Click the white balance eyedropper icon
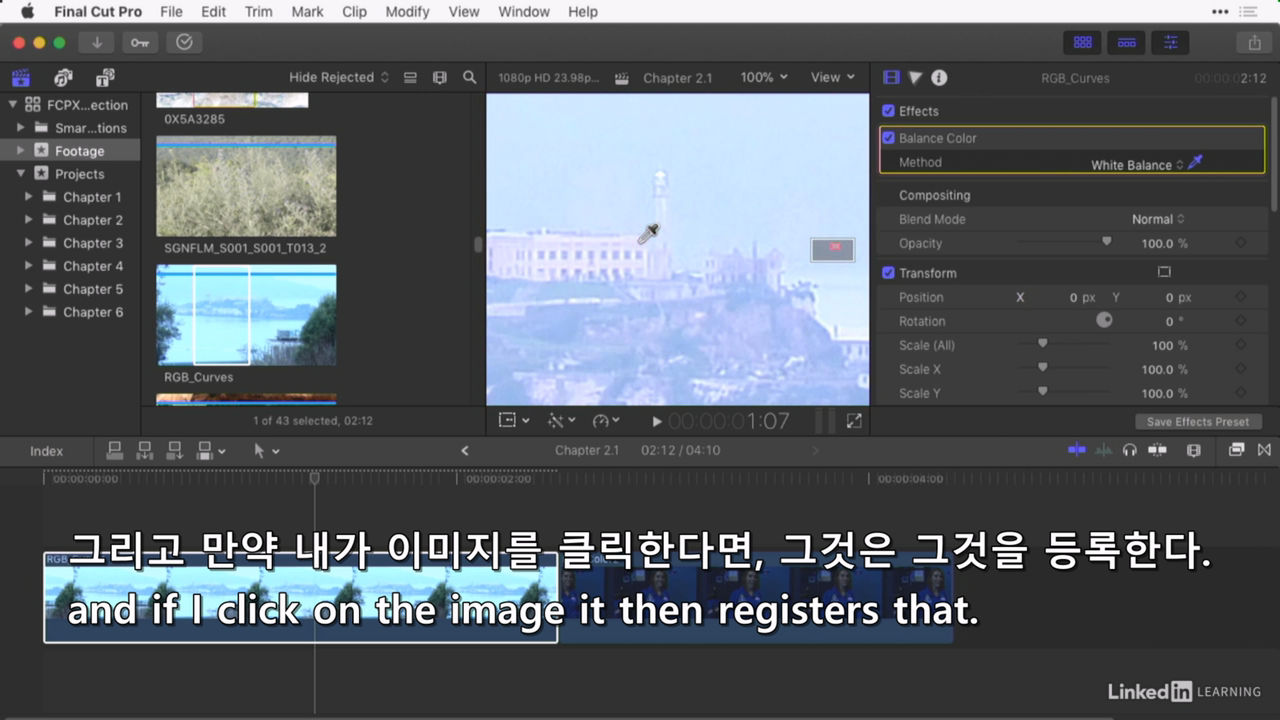Screen dimensions: 1280x720 (1195, 163)
